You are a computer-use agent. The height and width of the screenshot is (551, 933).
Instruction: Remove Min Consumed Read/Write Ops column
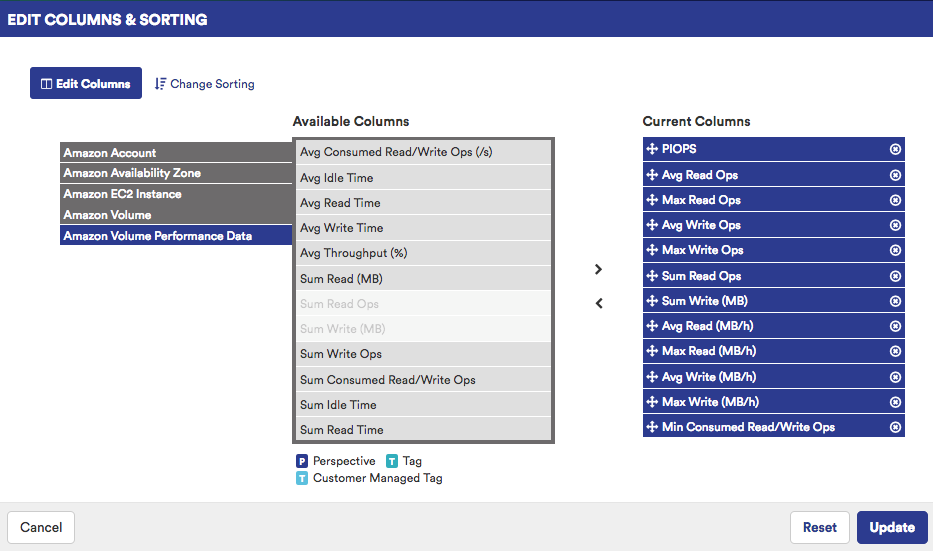click(895, 427)
